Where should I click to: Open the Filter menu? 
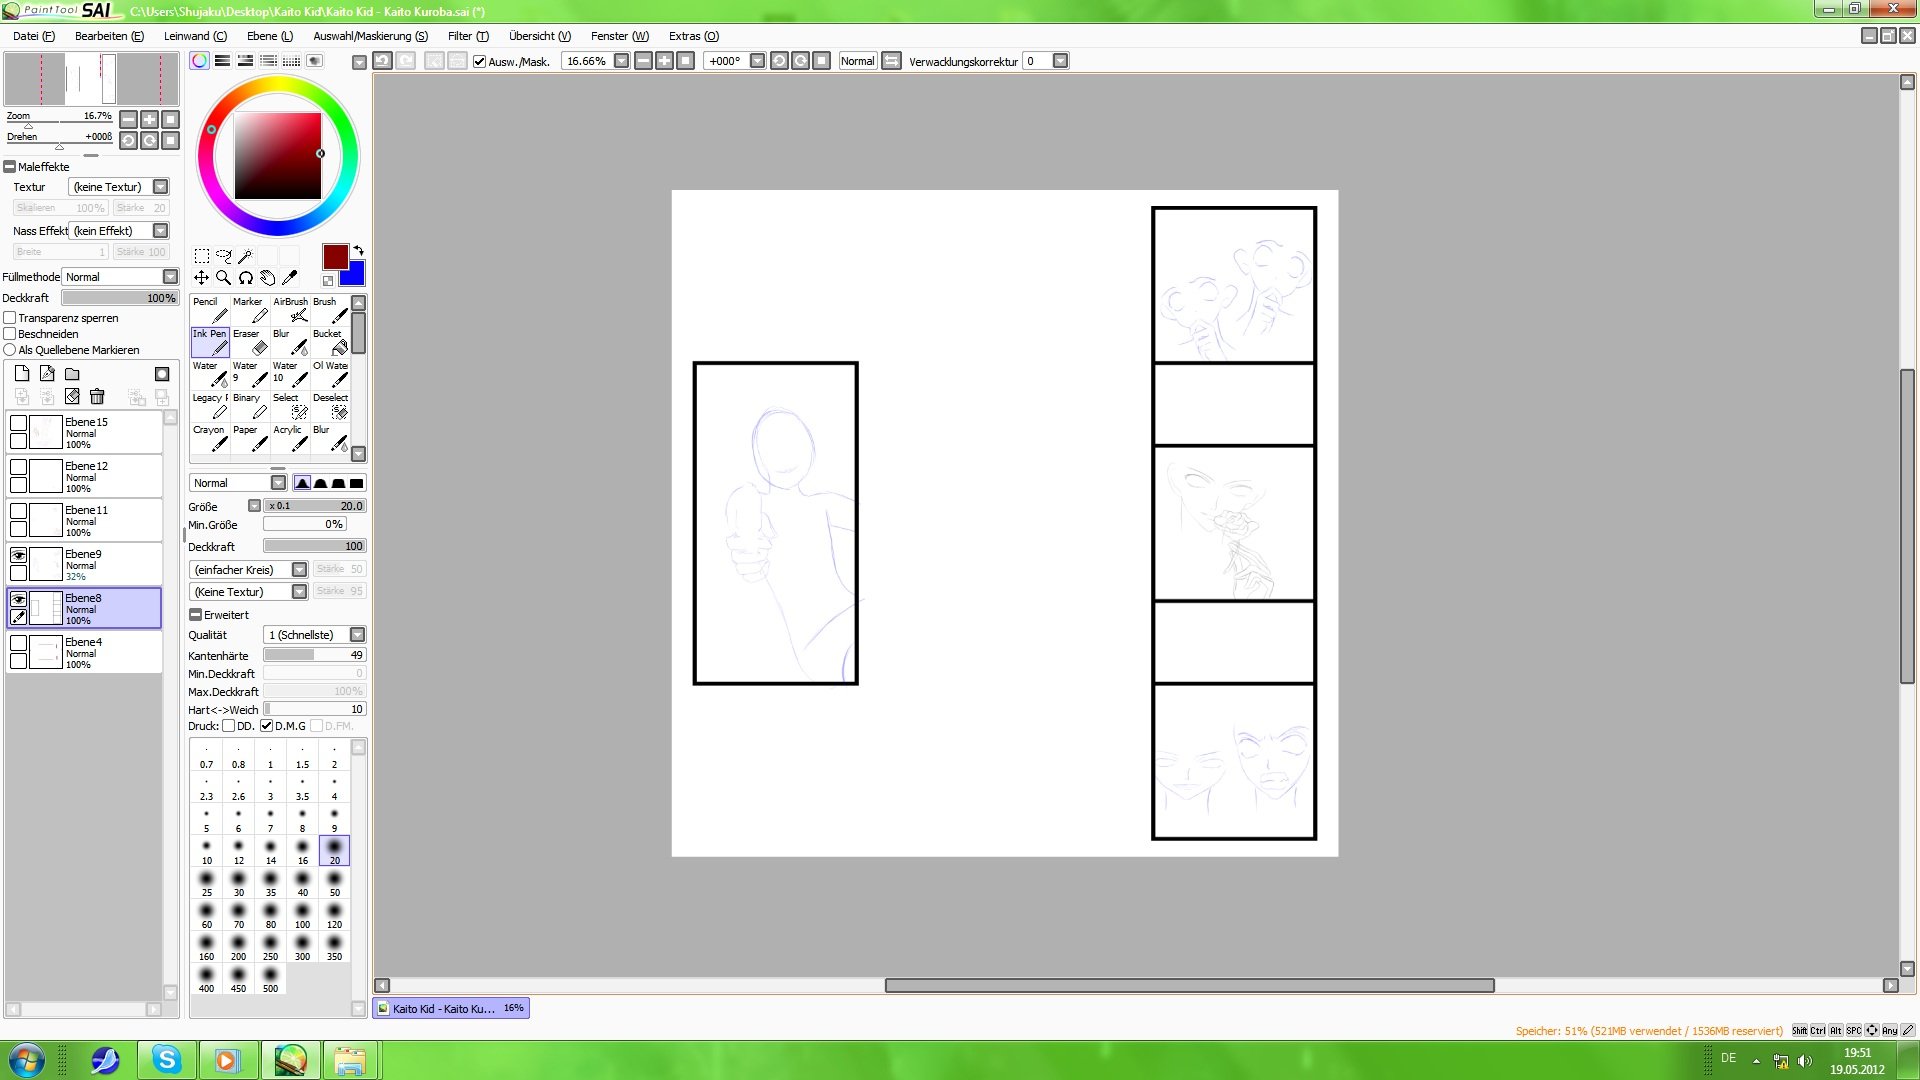(x=468, y=36)
